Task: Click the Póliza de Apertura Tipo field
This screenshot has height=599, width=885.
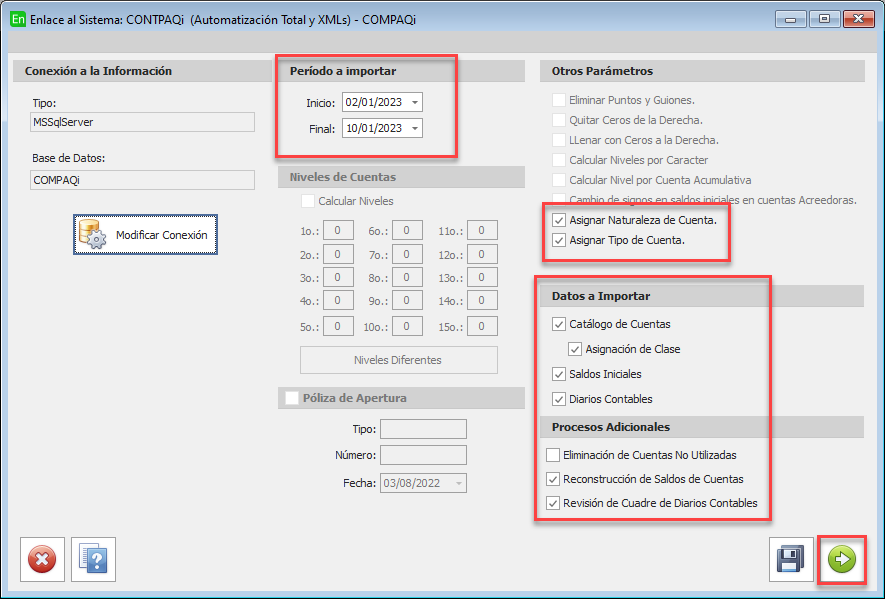Action: pos(423,429)
